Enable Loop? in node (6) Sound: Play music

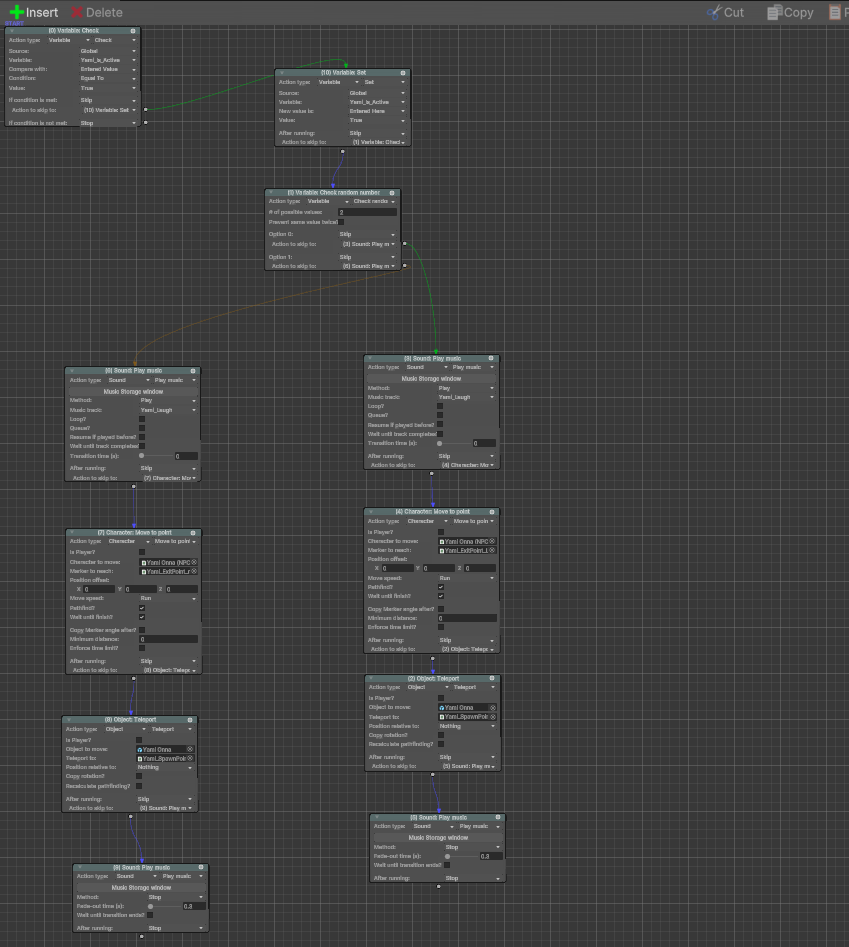[x=142, y=419]
